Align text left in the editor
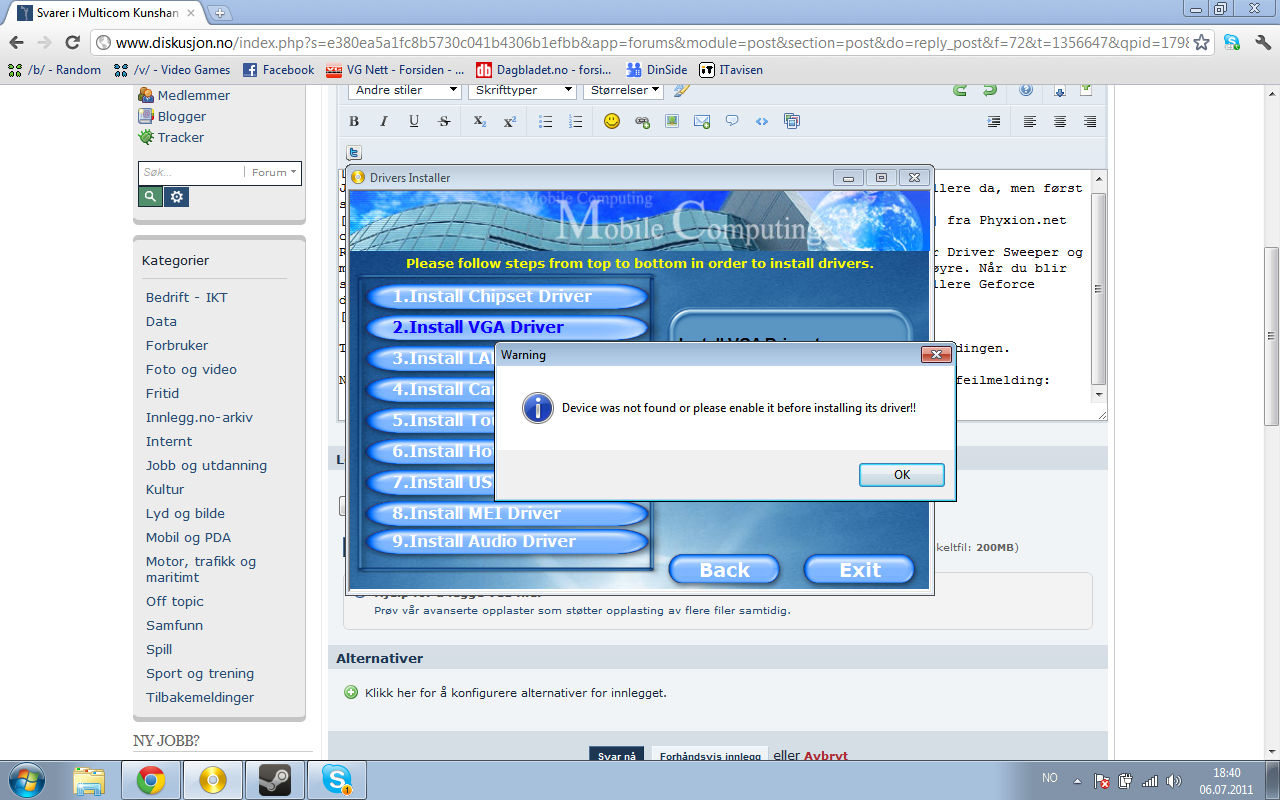 click(x=1030, y=121)
